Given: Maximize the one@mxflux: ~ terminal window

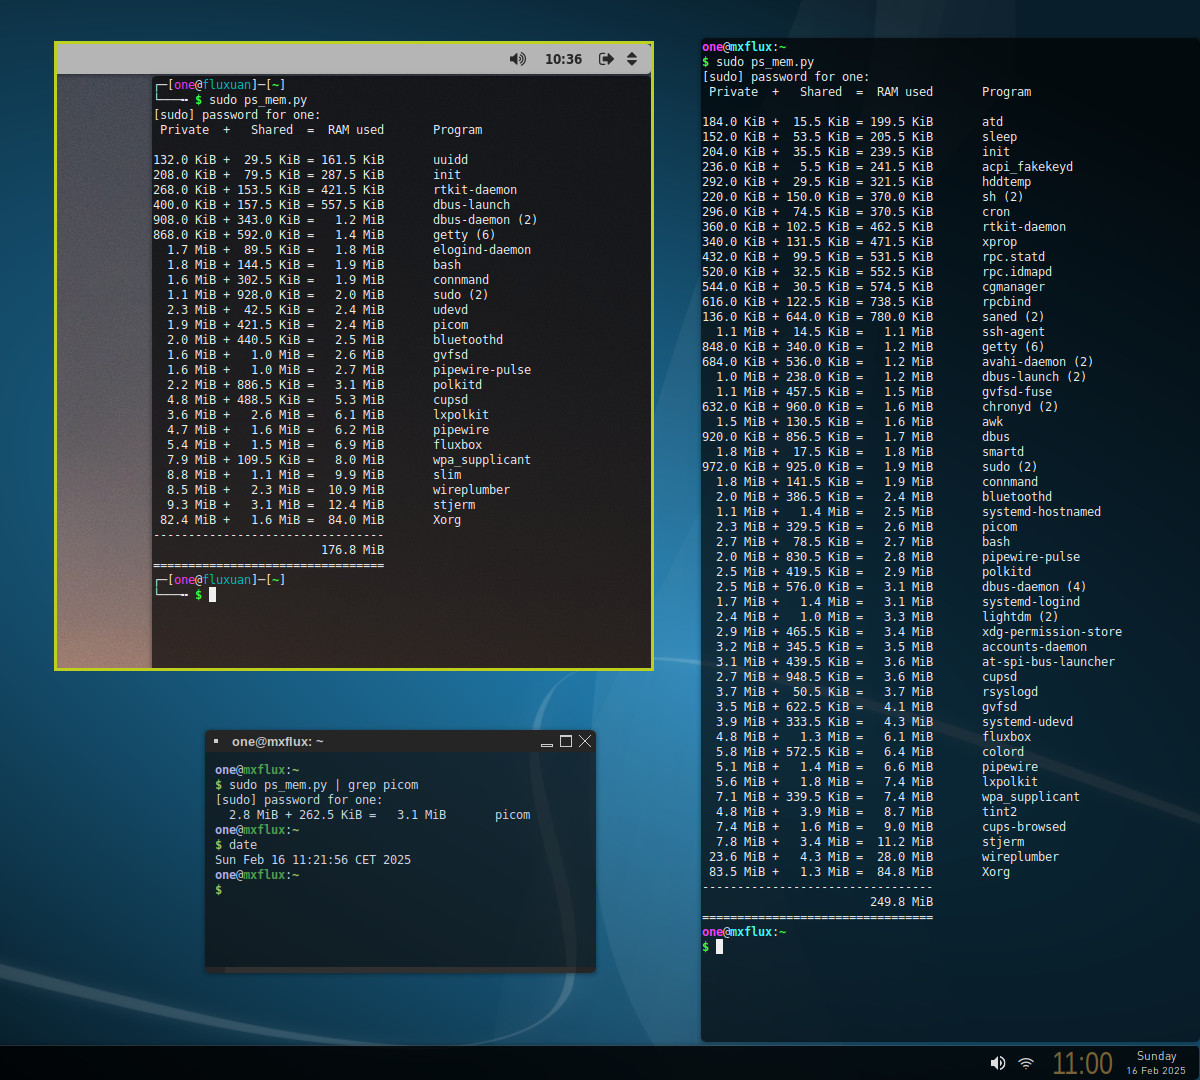Looking at the screenshot, I should pyautogui.click(x=566, y=741).
